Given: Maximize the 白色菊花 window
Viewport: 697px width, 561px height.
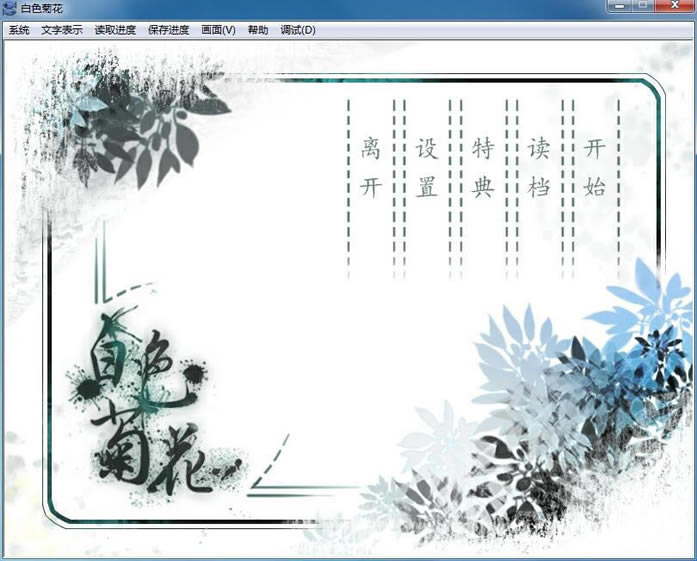Looking at the screenshot, I should click(x=643, y=6).
